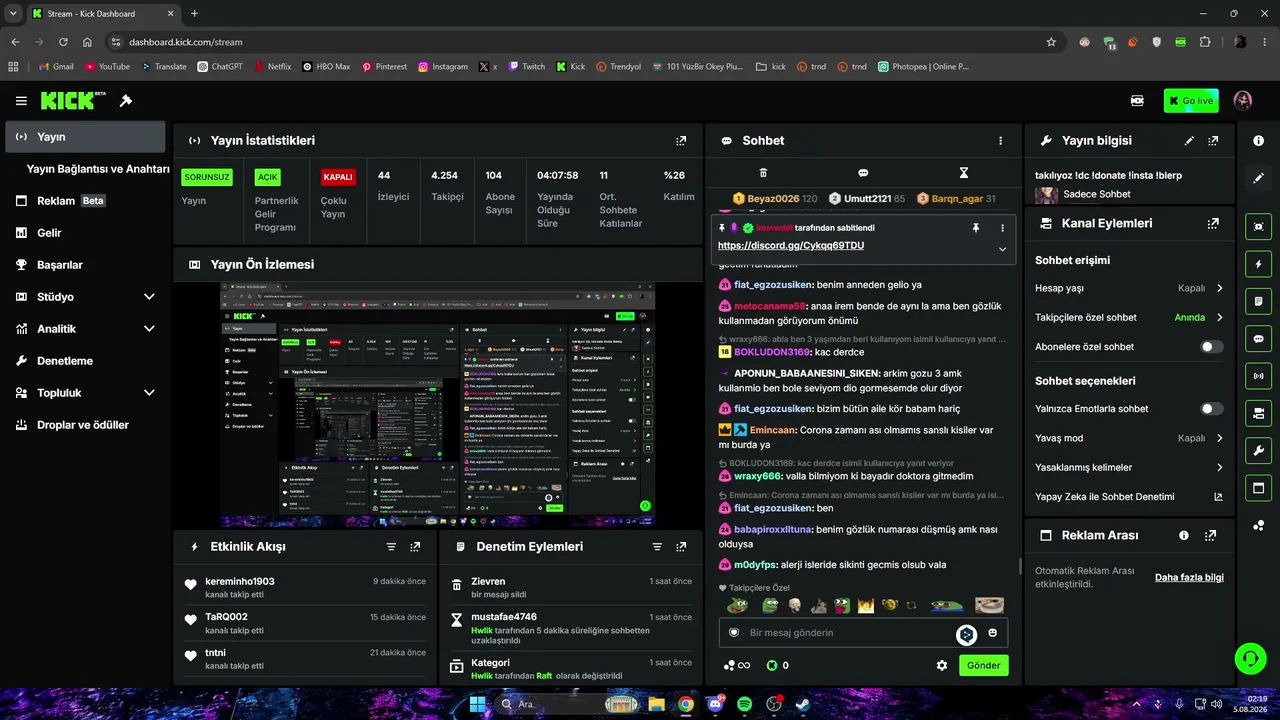Click the hourglass icon in Sohbet toolbar
Screen dimensions: 1280x720
click(x=964, y=173)
